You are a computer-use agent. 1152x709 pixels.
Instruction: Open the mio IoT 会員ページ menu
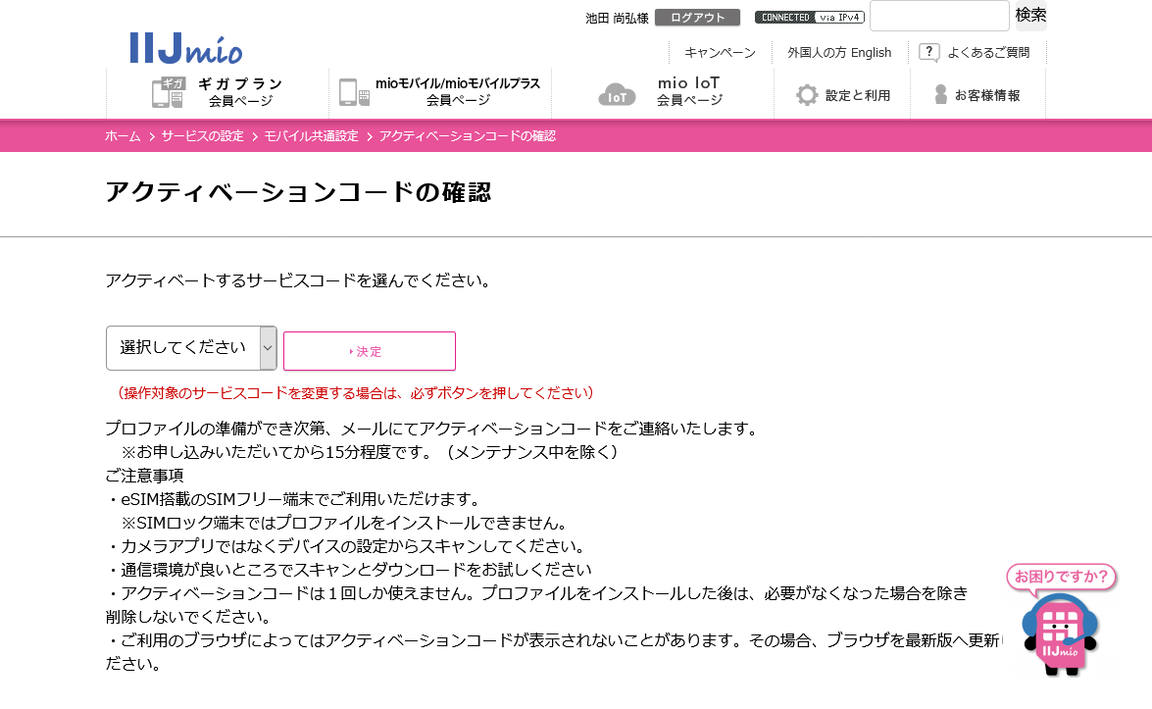pyautogui.click(x=688, y=92)
